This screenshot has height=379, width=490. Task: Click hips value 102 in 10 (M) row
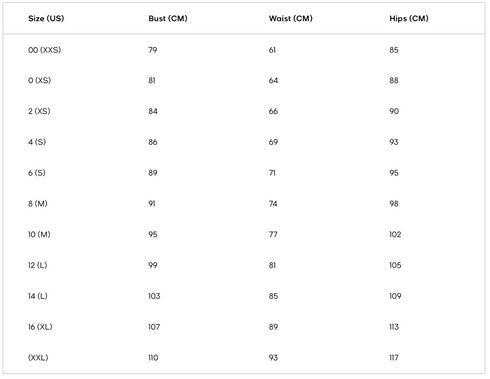(395, 234)
